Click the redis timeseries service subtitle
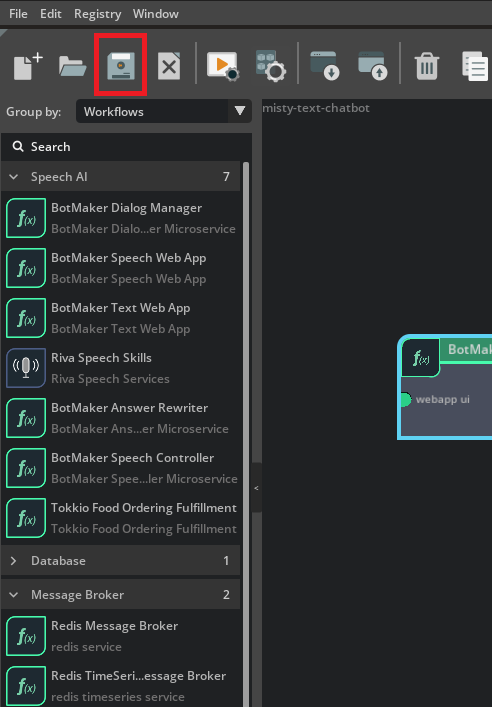This screenshot has height=707, width=492. [118, 697]
